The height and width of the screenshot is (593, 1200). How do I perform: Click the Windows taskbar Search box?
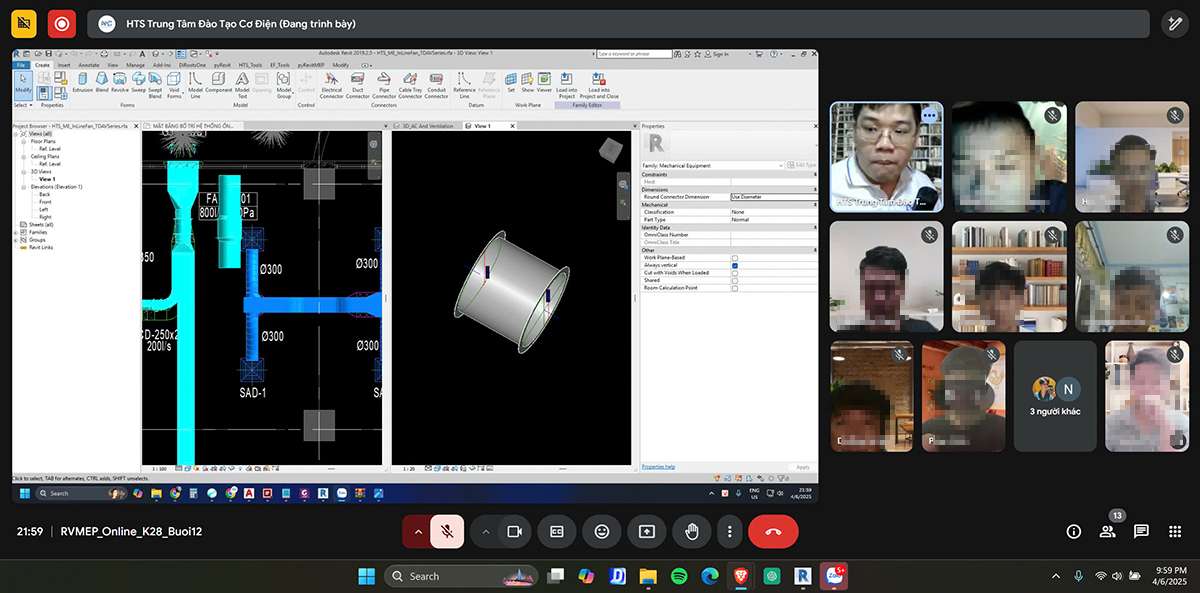(461, 575)
